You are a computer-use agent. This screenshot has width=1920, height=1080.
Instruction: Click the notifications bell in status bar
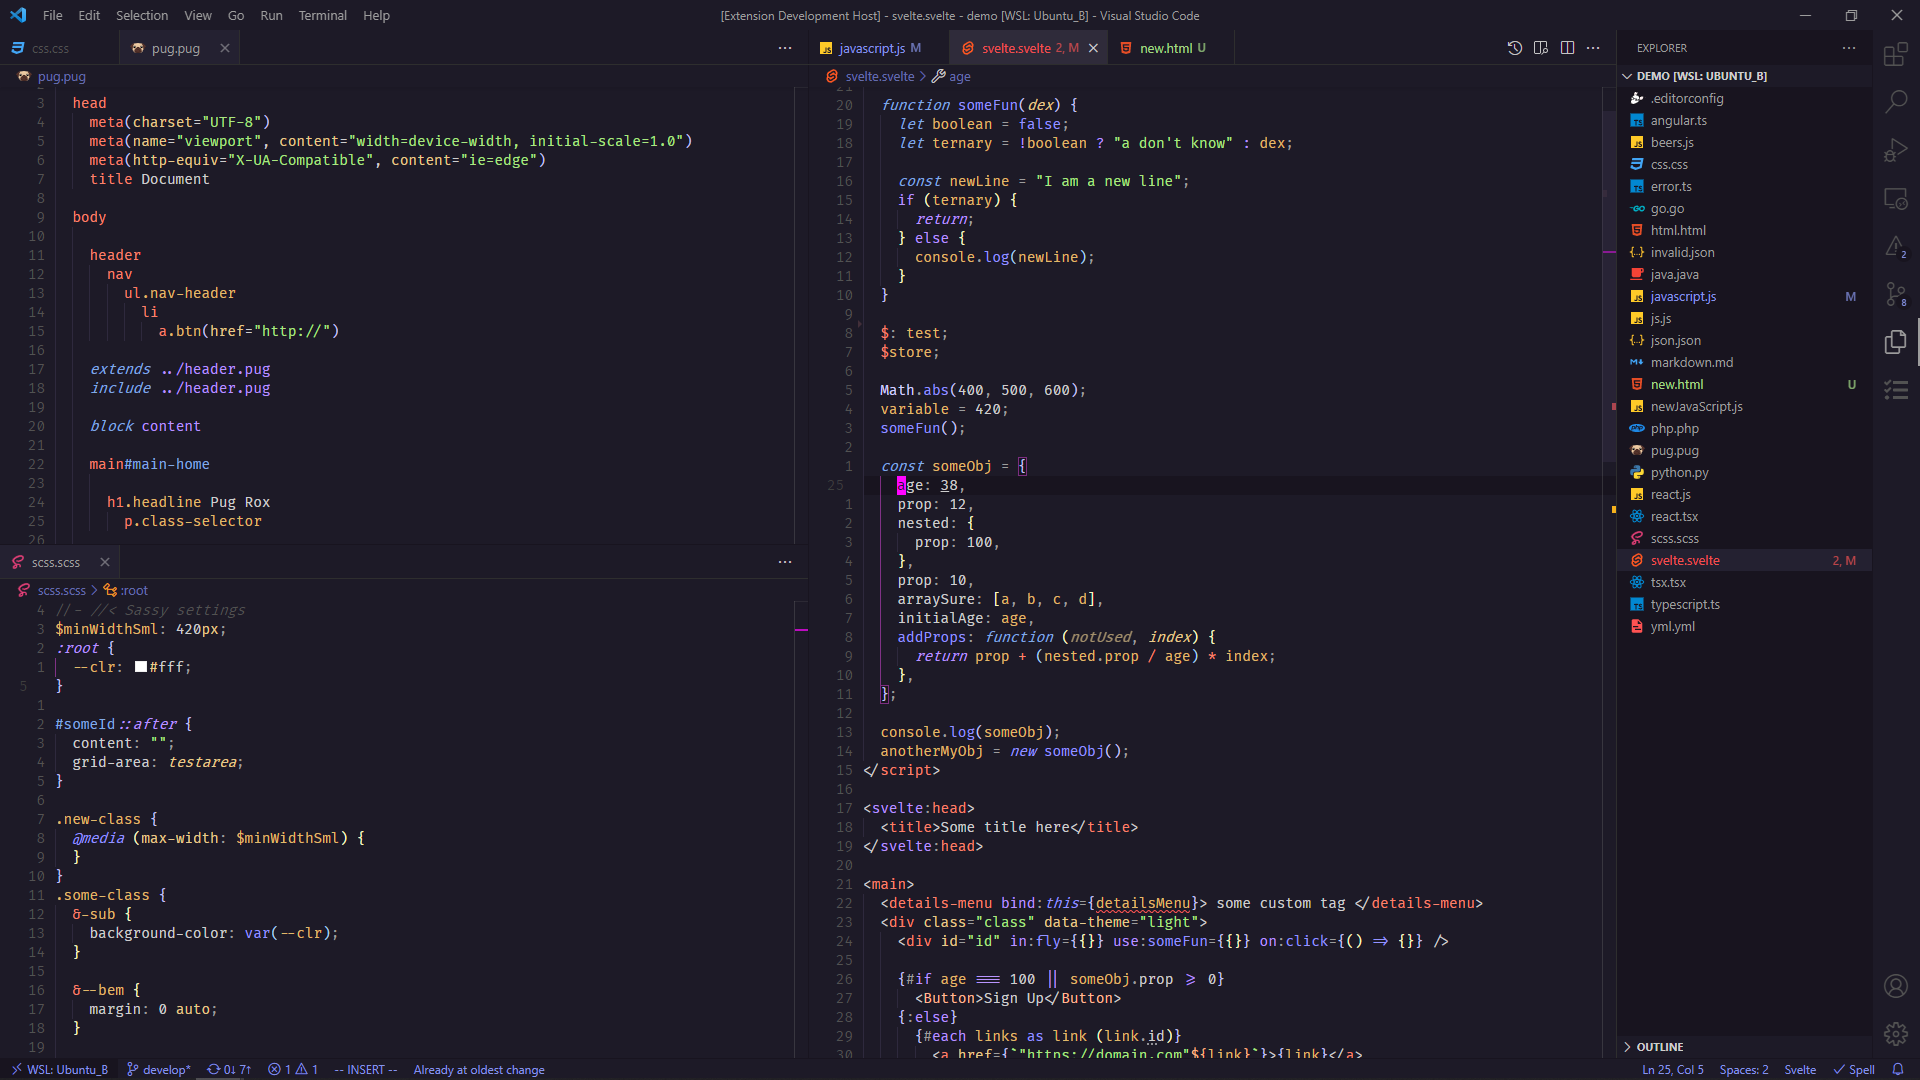pos(1897,1069)
